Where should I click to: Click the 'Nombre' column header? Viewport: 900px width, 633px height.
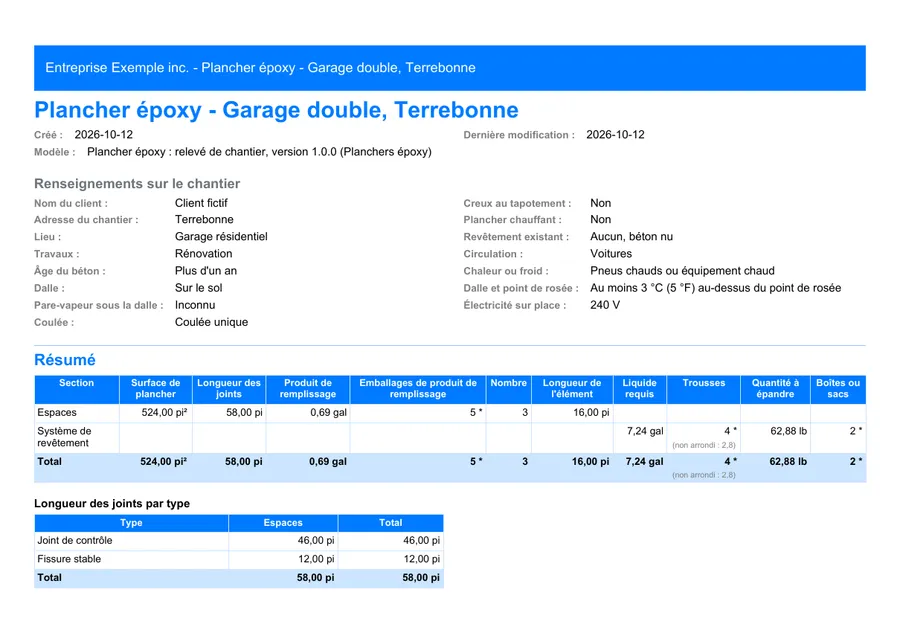coord(509,389)
